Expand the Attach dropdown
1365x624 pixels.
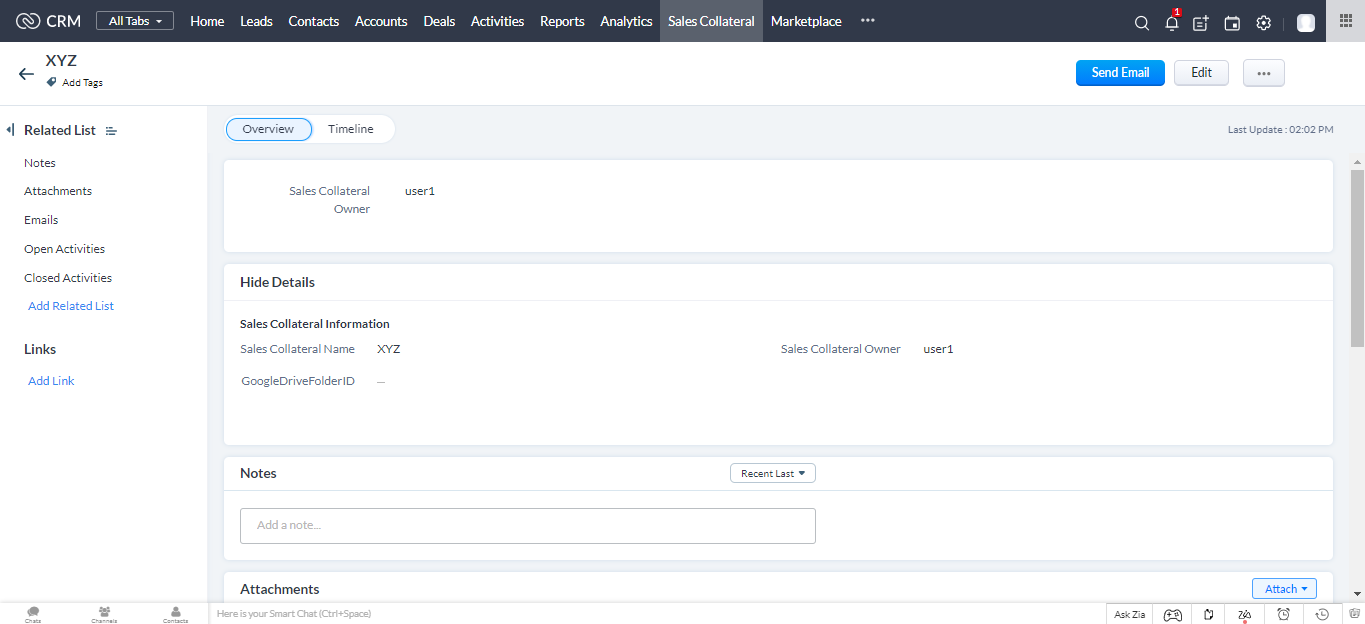point(1284,589)
